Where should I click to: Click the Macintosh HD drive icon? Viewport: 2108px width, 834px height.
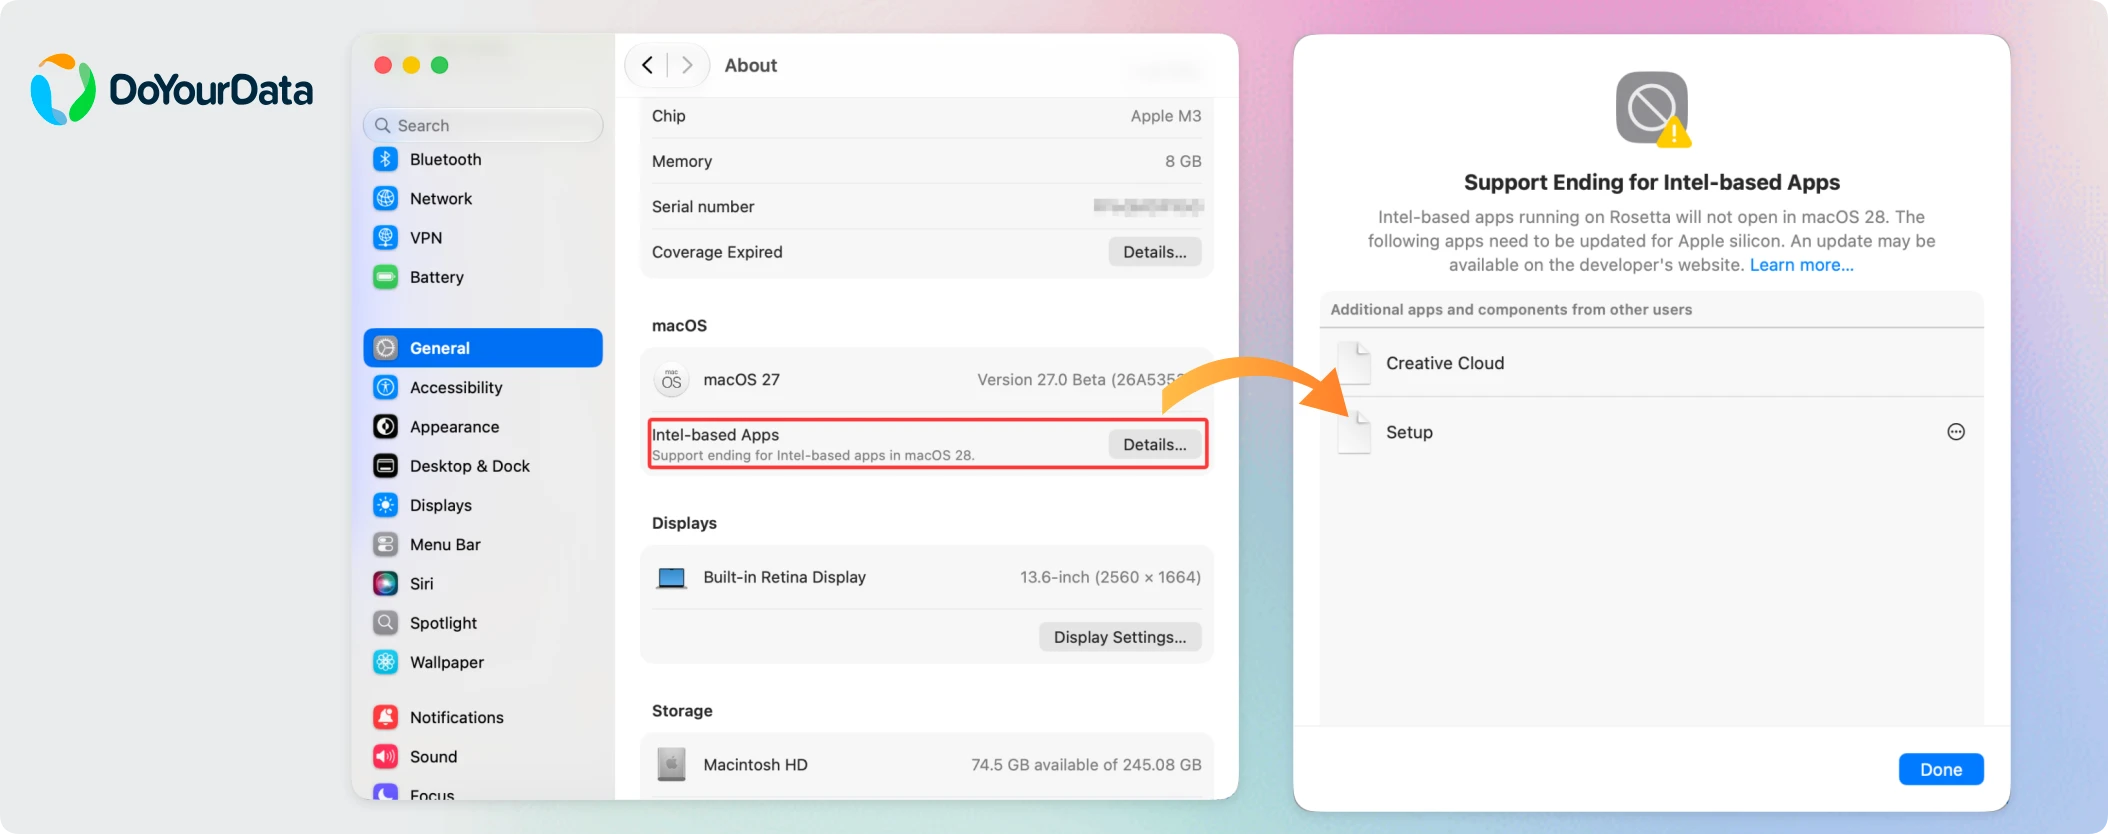(671, 765)
